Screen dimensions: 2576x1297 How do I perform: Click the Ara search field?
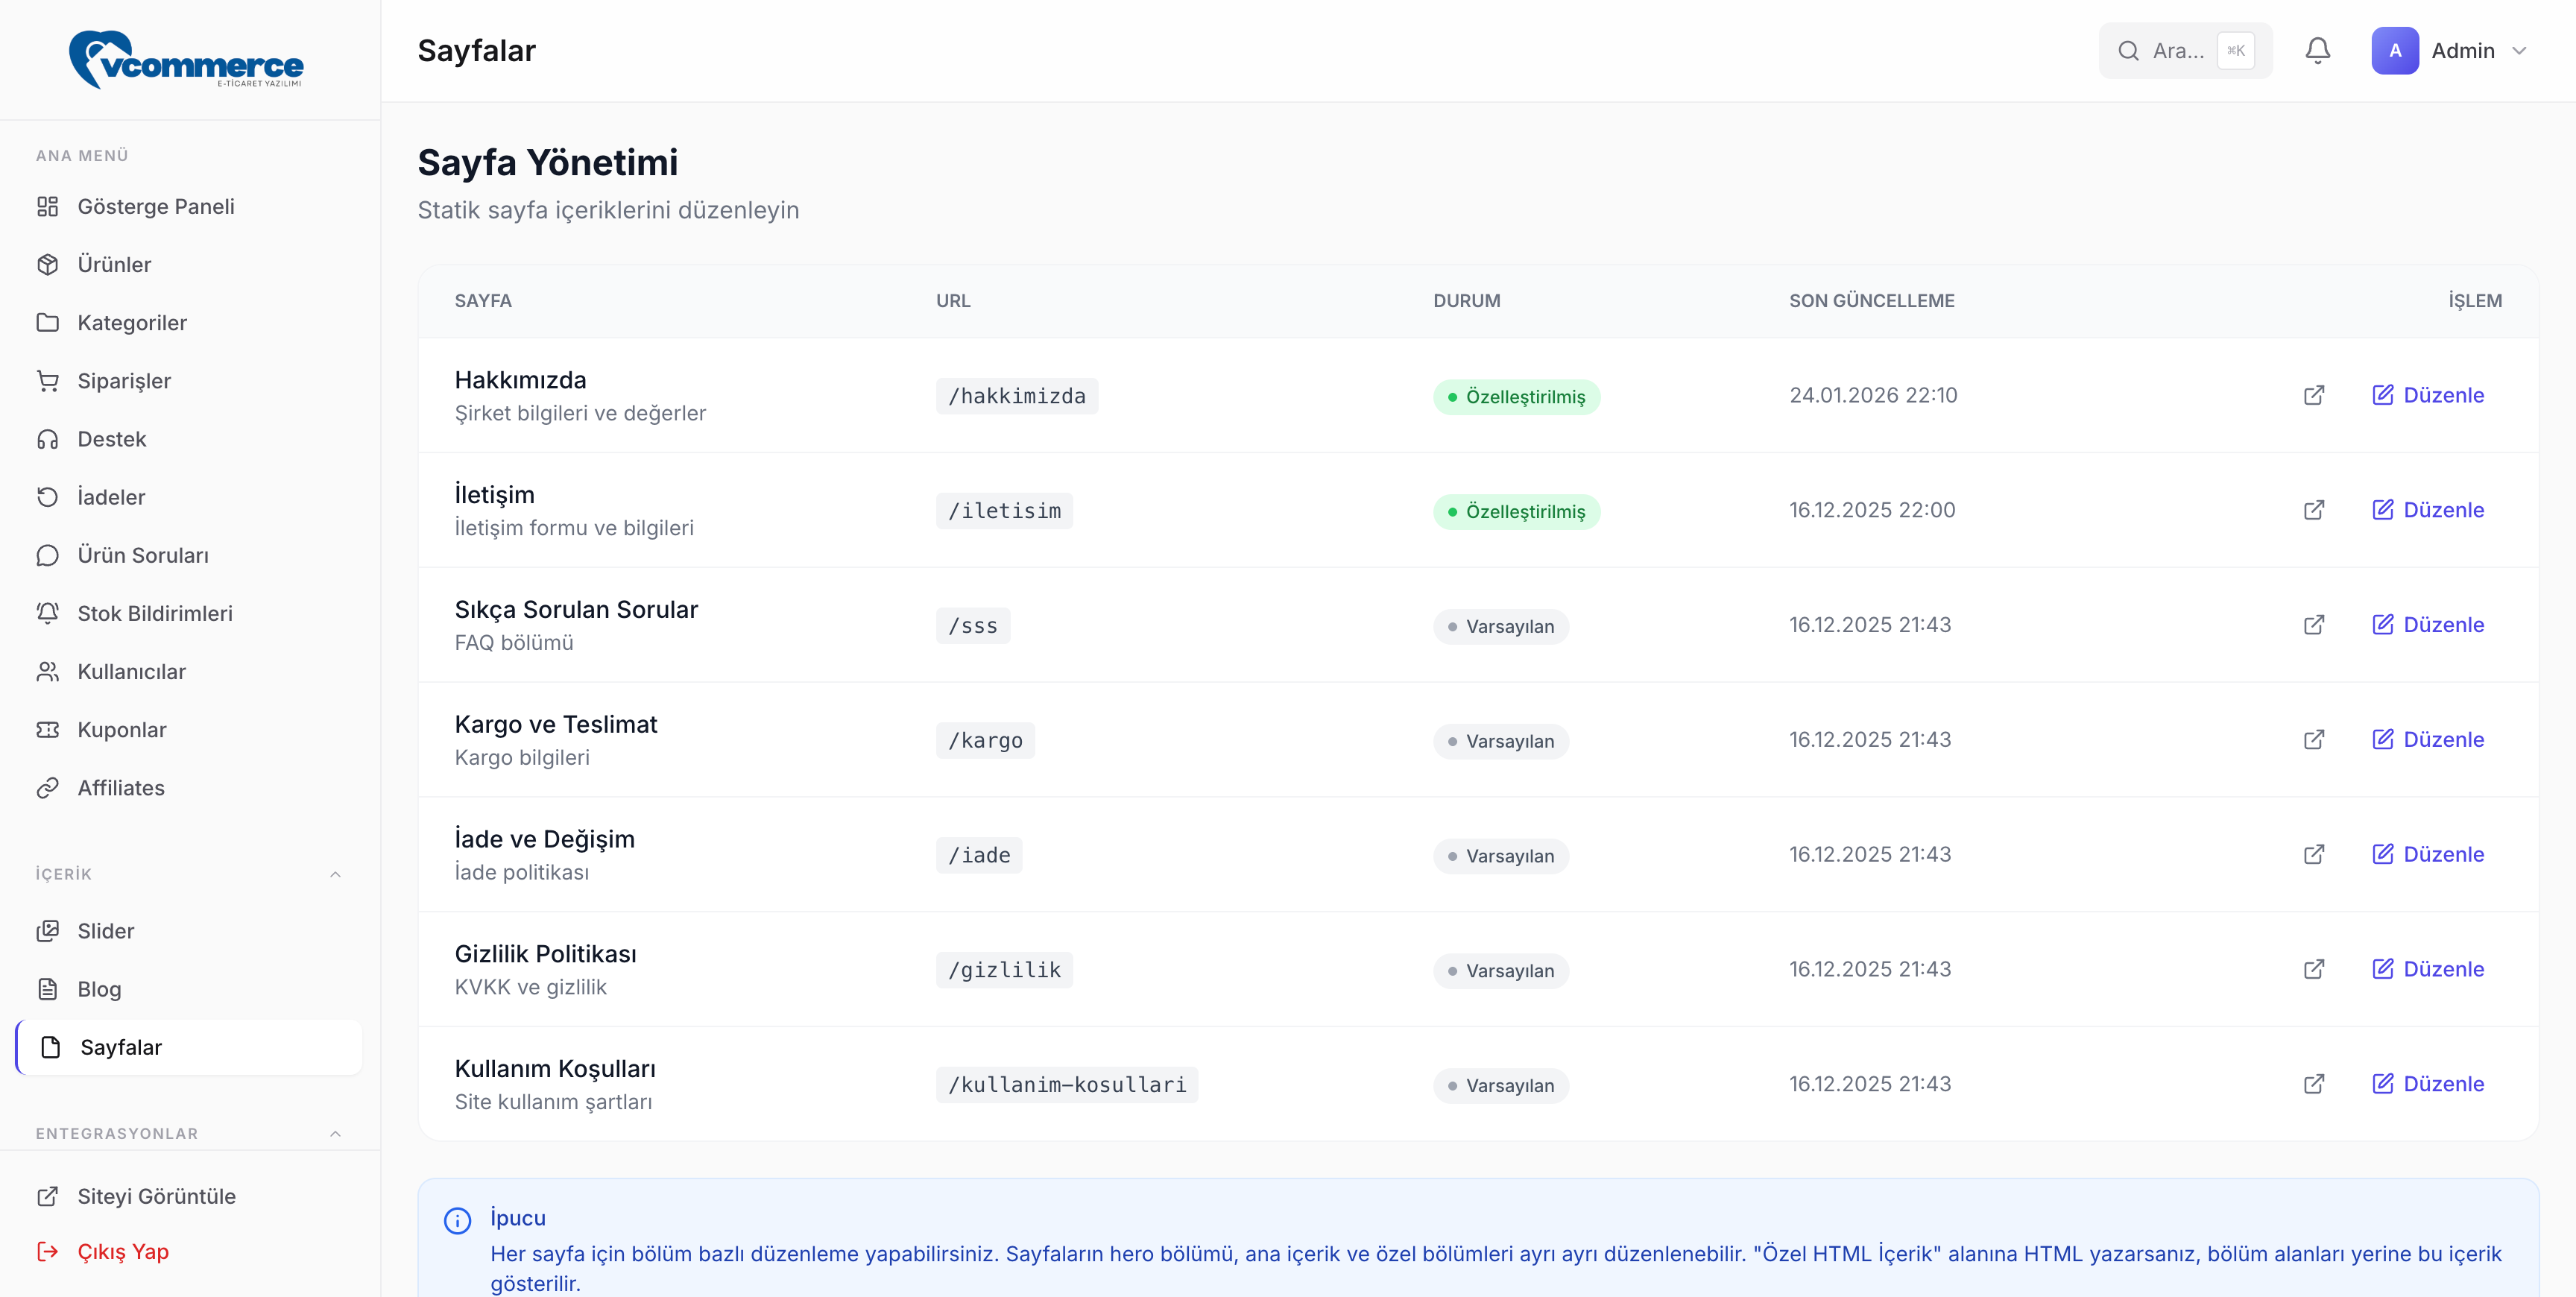click(2176, 51)
